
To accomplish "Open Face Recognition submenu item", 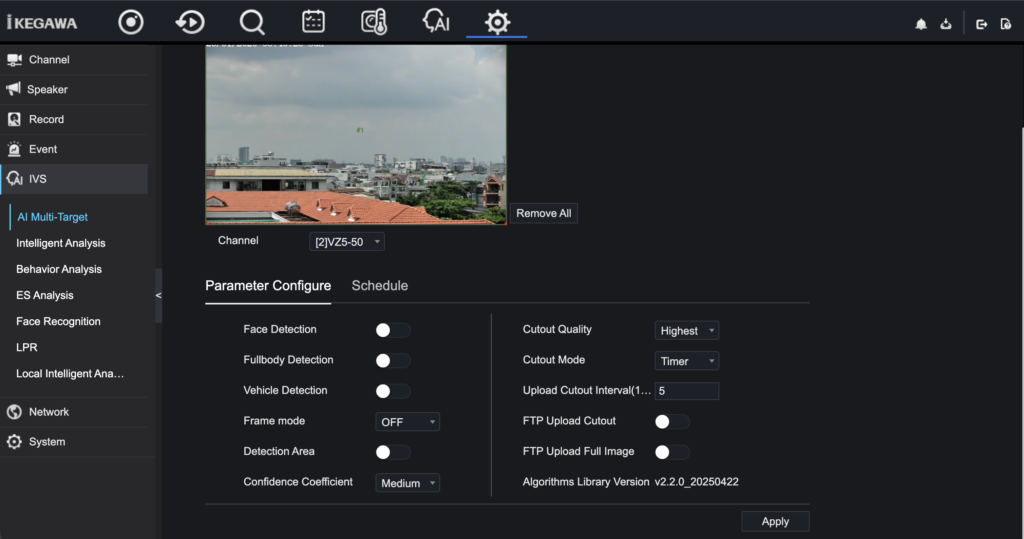I will click(x=58, y=321).
